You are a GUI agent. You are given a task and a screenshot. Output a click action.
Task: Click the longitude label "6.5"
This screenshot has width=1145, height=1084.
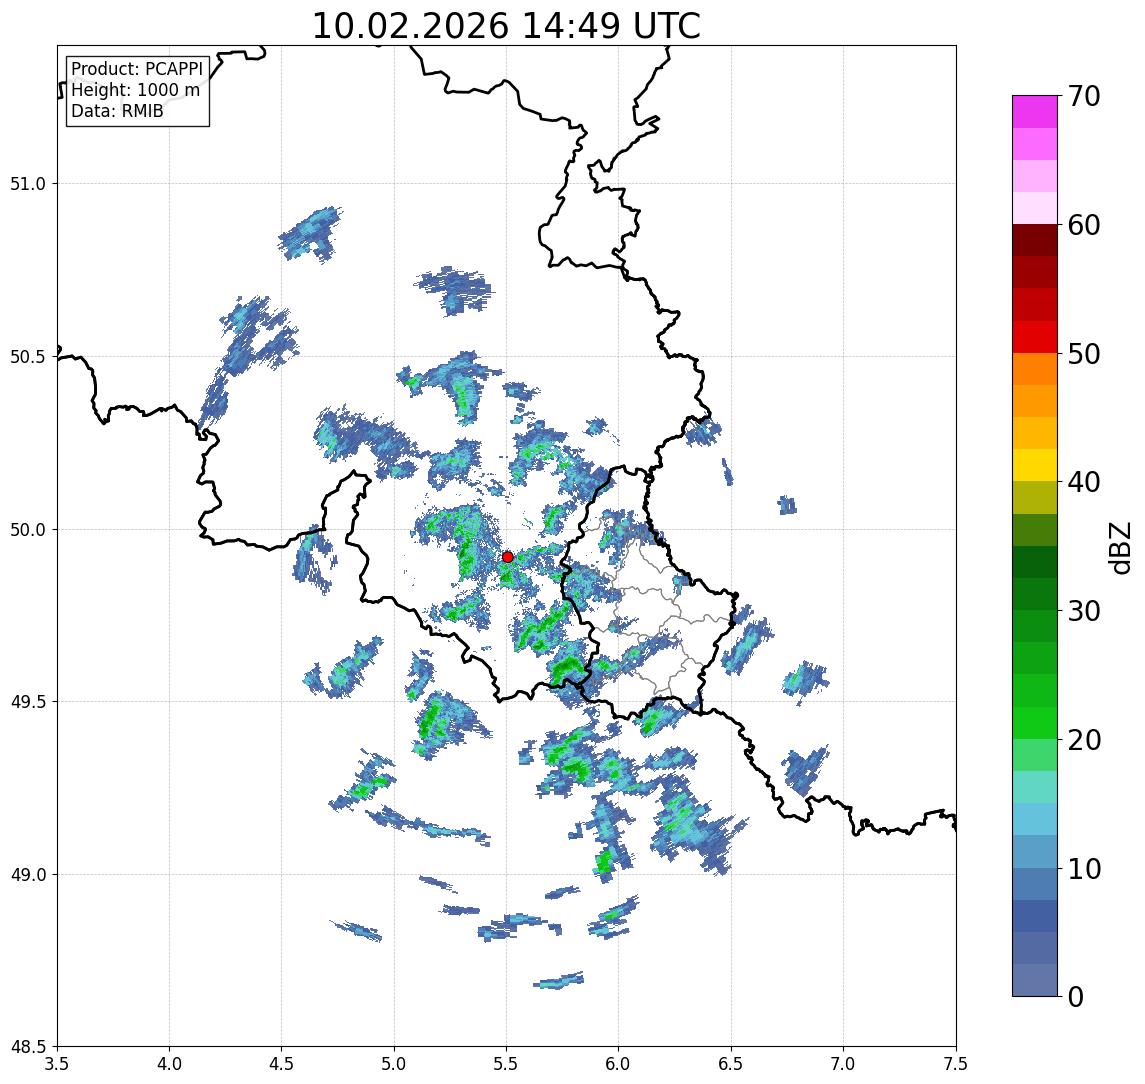coord(731,1064)
